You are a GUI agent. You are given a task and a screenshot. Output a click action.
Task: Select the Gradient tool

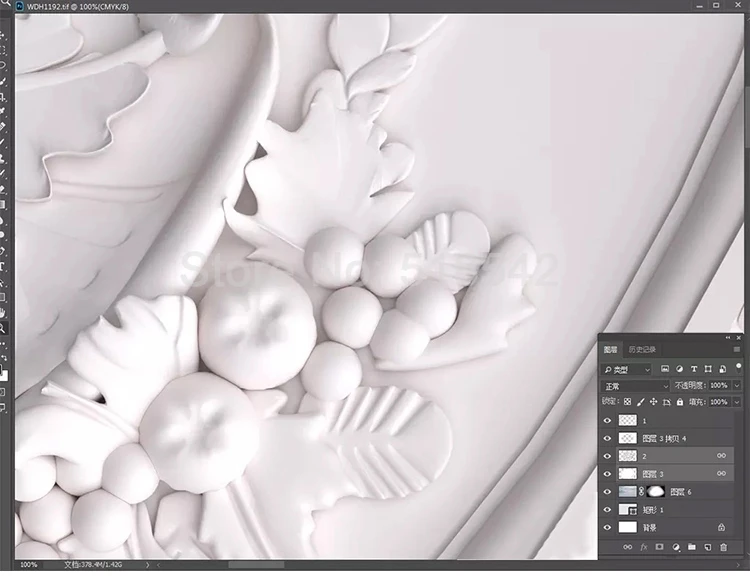[2, 205]
